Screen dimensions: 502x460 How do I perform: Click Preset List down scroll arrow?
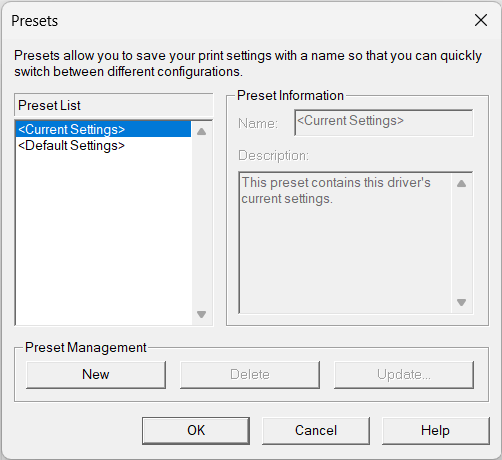coord(201,314)
